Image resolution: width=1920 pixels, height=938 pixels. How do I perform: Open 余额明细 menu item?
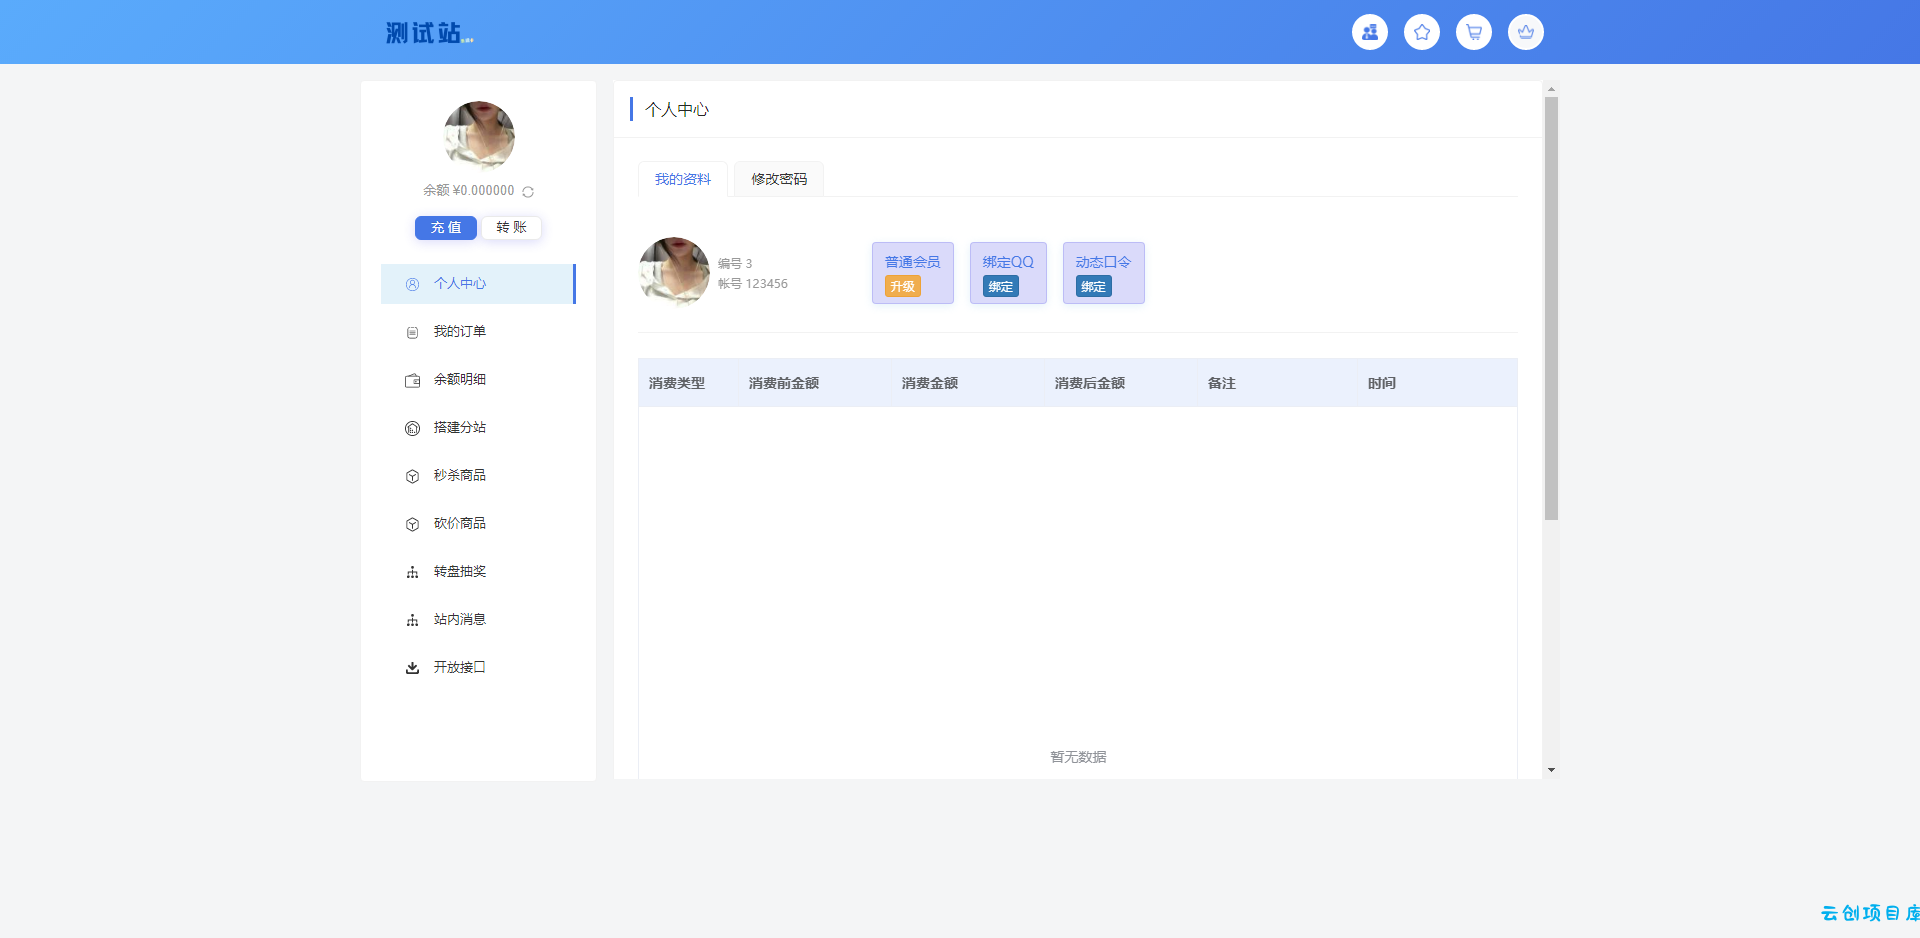[478, 380]
